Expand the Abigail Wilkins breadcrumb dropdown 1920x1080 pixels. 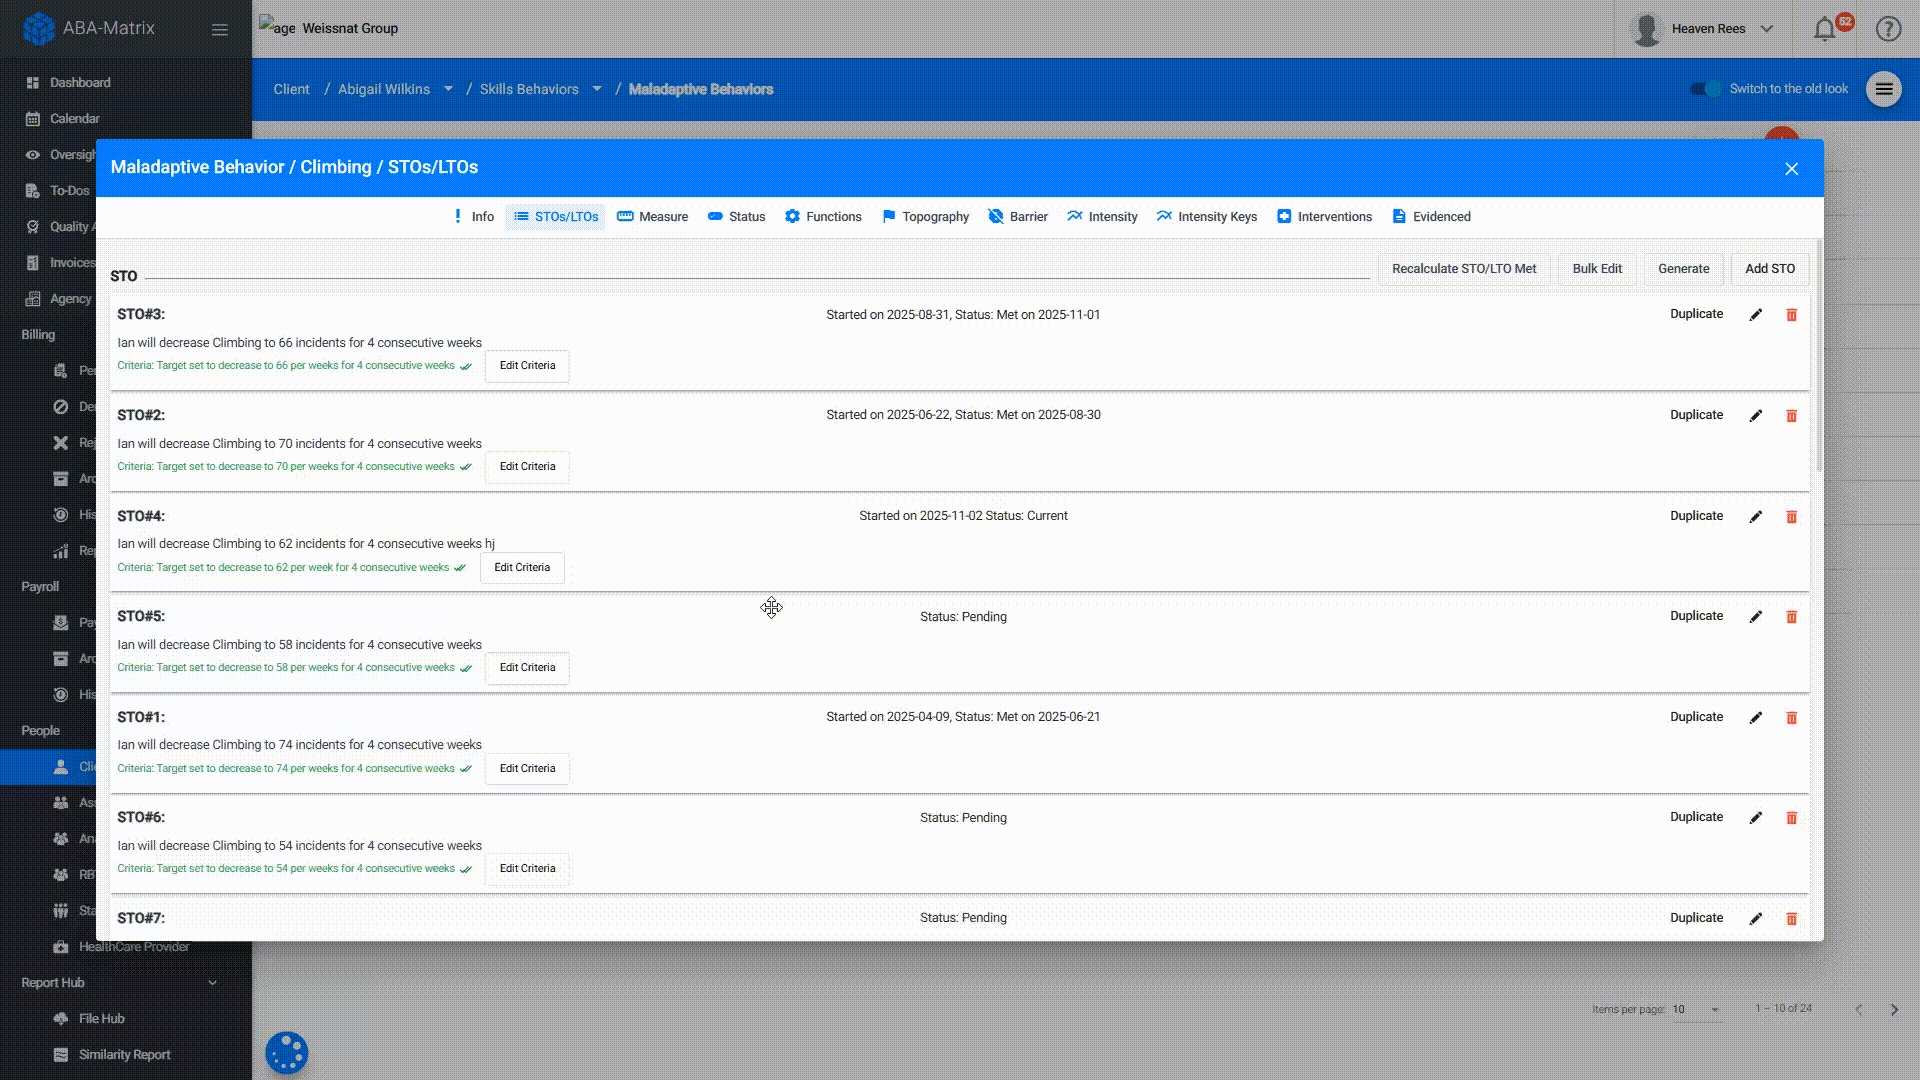coord(448,89)
